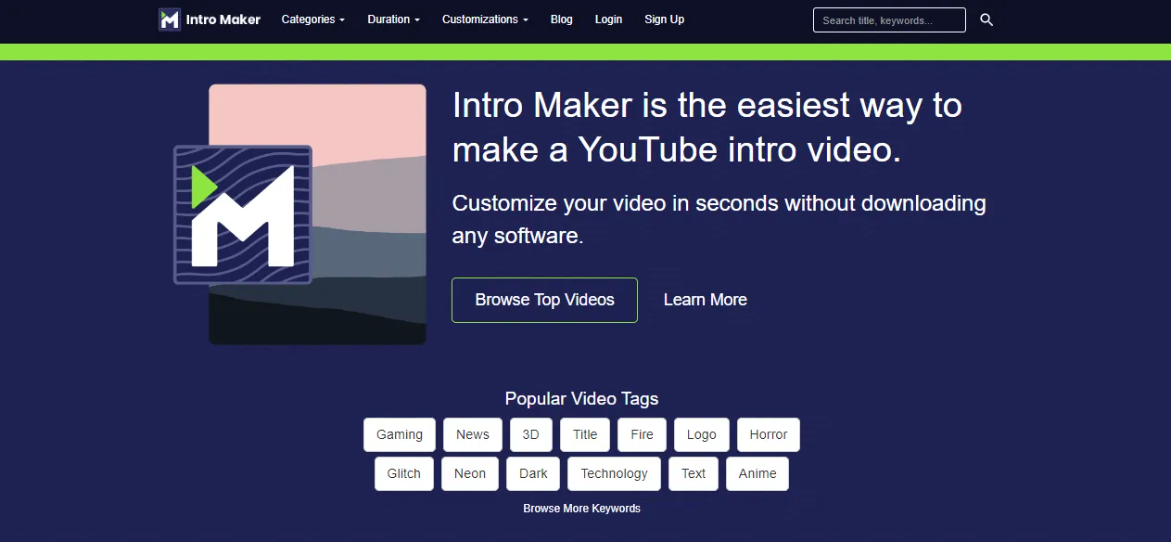
Task: Click the magnifying glass search icon
Action: tap(986, 20)
